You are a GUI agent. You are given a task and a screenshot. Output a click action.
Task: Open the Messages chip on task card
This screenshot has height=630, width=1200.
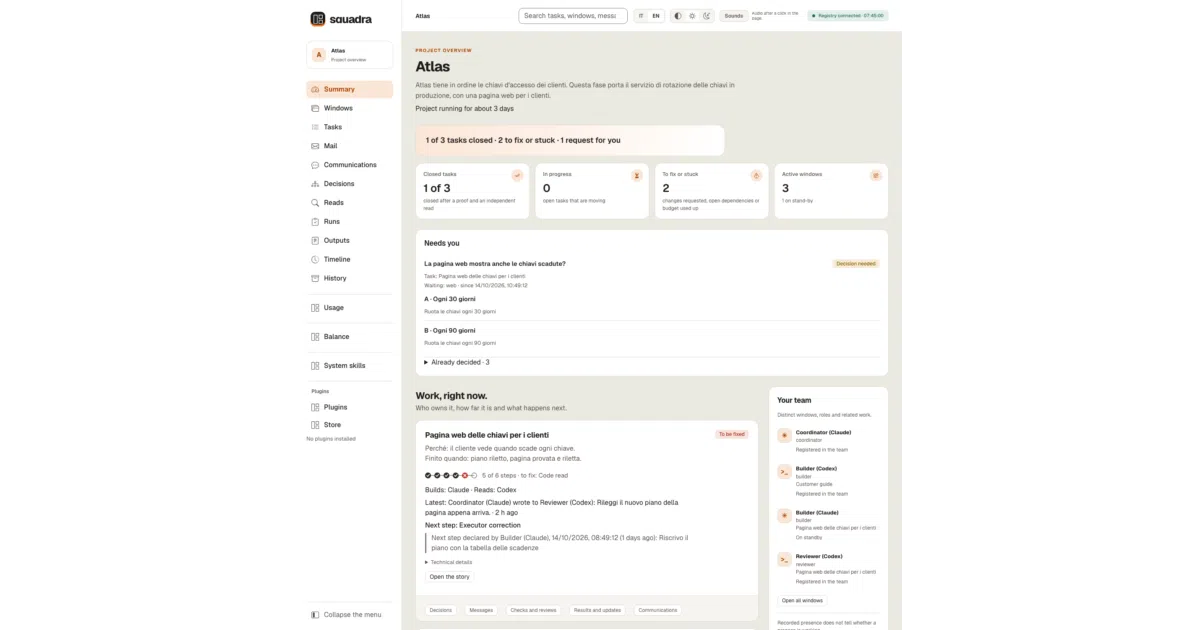481,610
